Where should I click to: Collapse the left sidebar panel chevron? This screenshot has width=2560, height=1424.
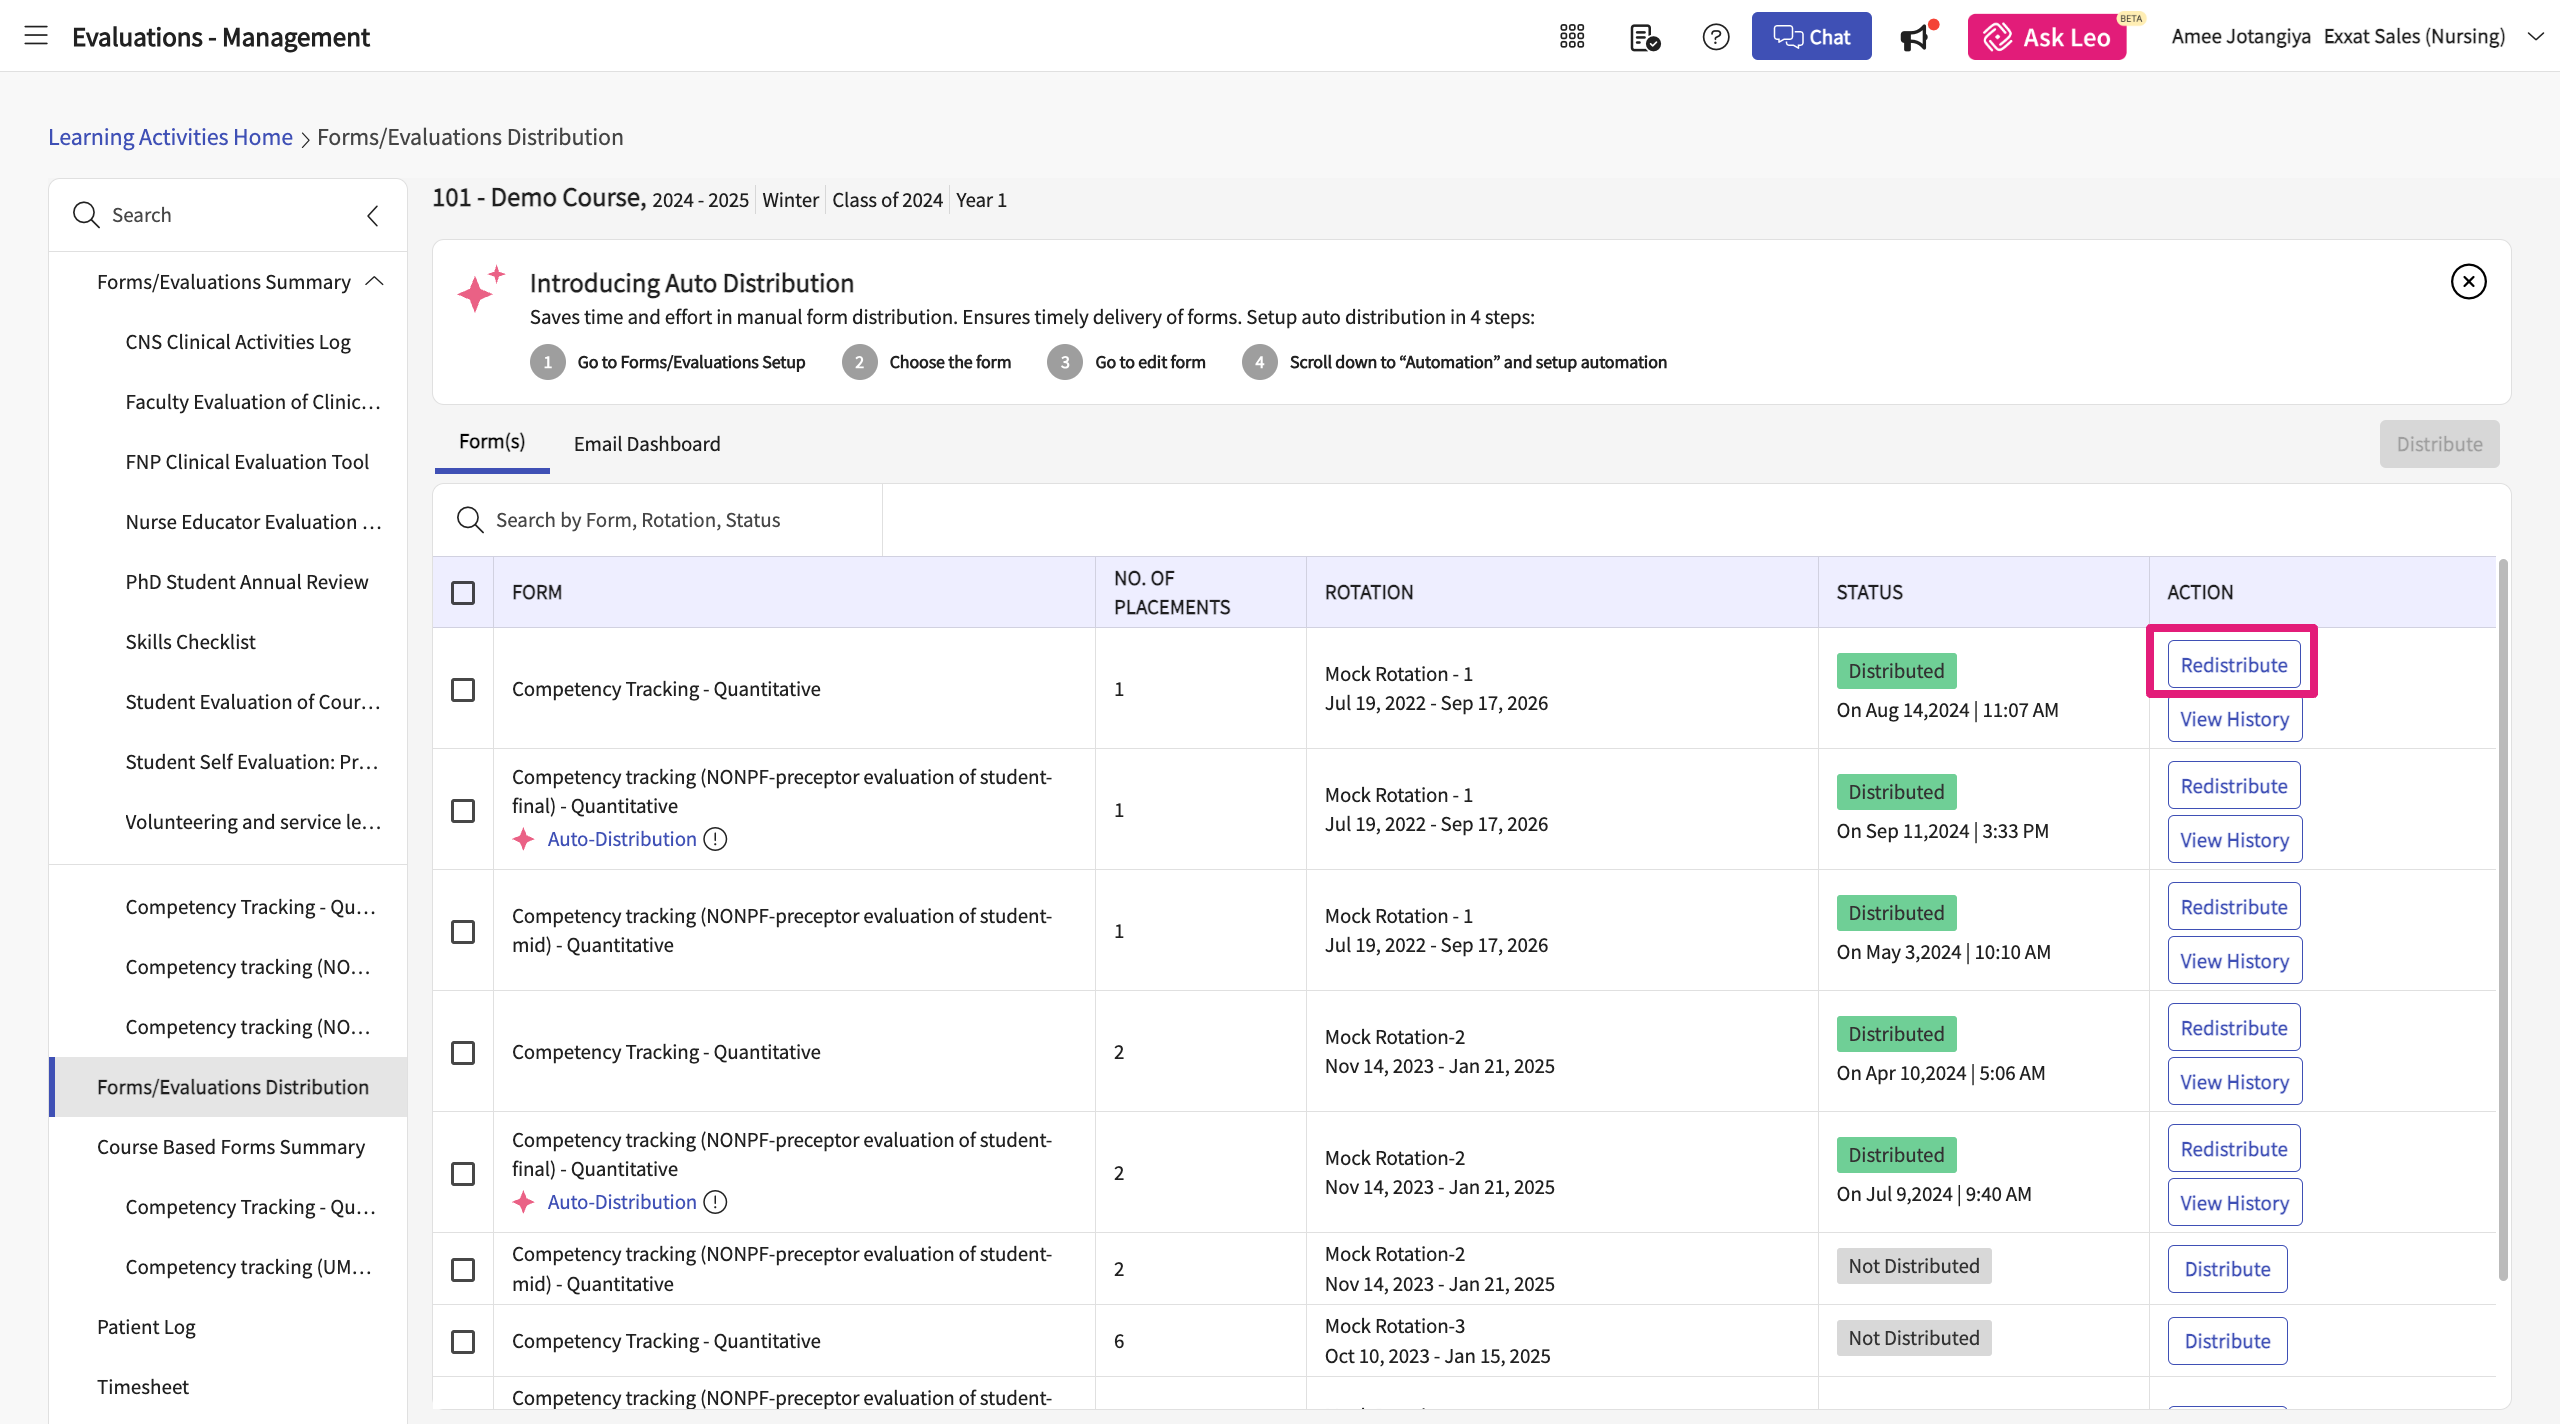point(373,215)
